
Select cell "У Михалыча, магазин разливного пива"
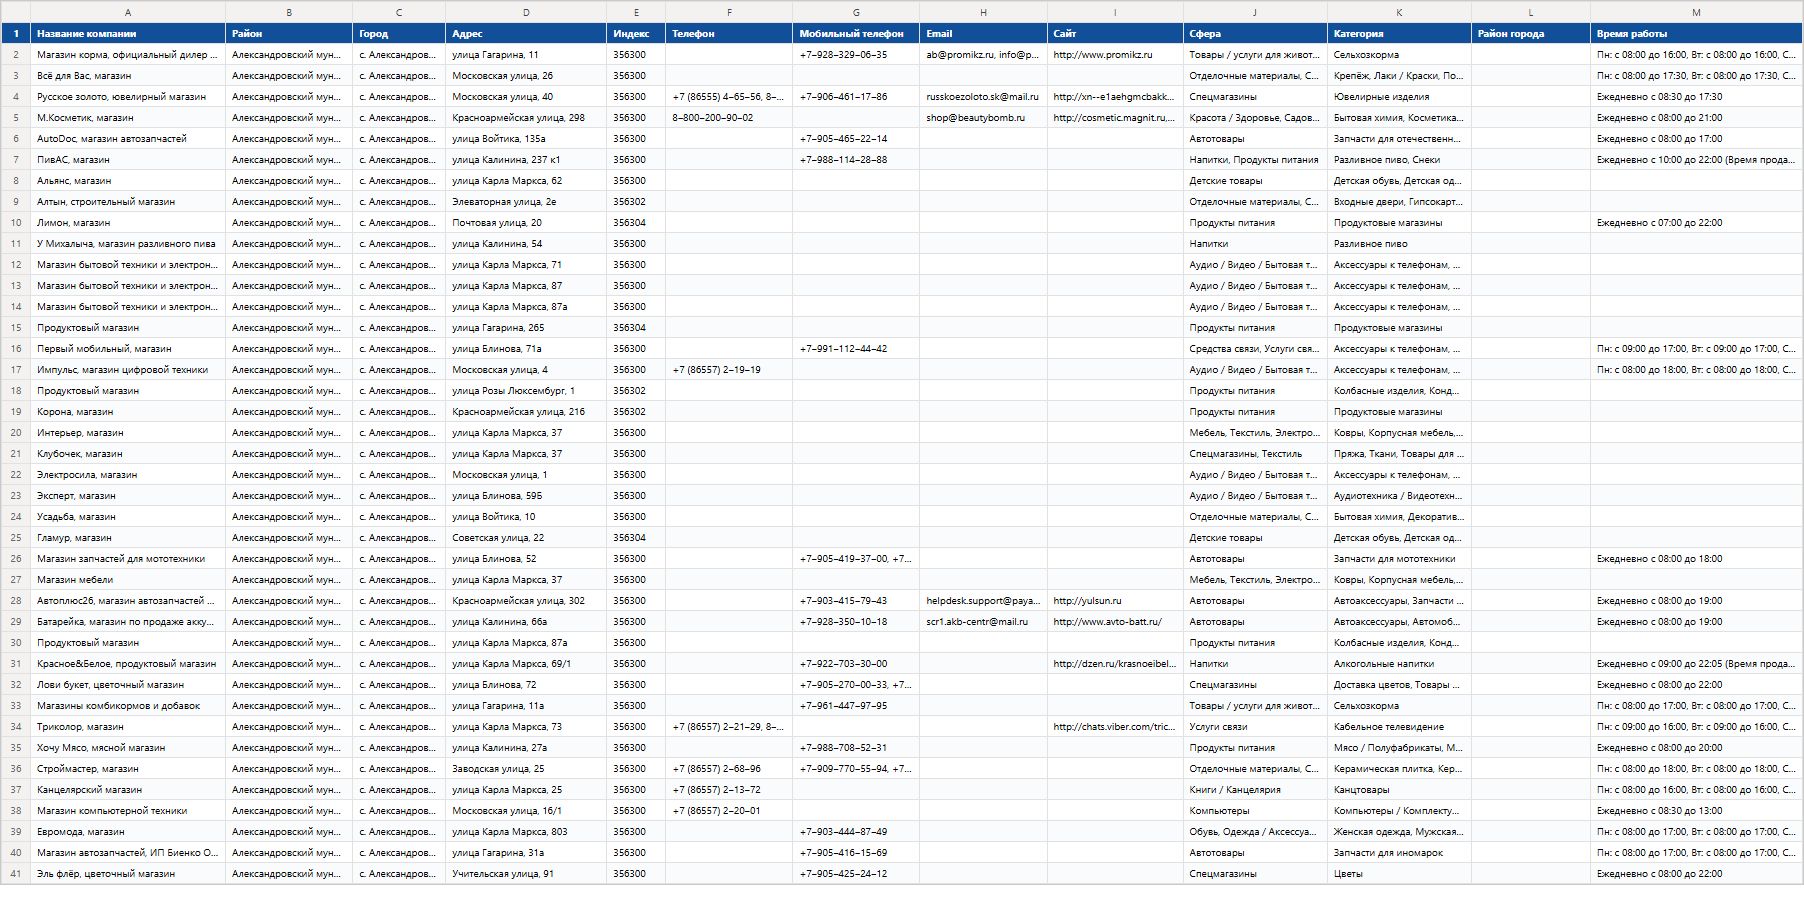128,244
